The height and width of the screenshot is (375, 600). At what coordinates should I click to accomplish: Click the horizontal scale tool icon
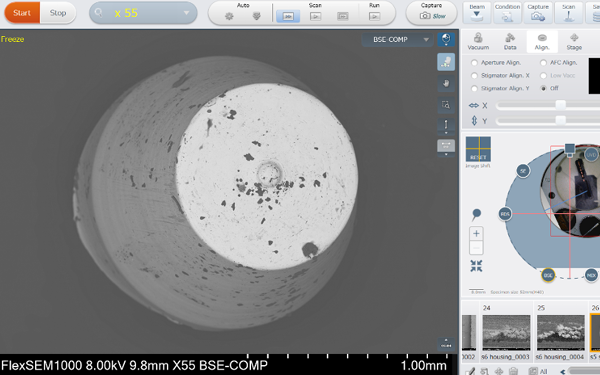[x=446, y=147]
